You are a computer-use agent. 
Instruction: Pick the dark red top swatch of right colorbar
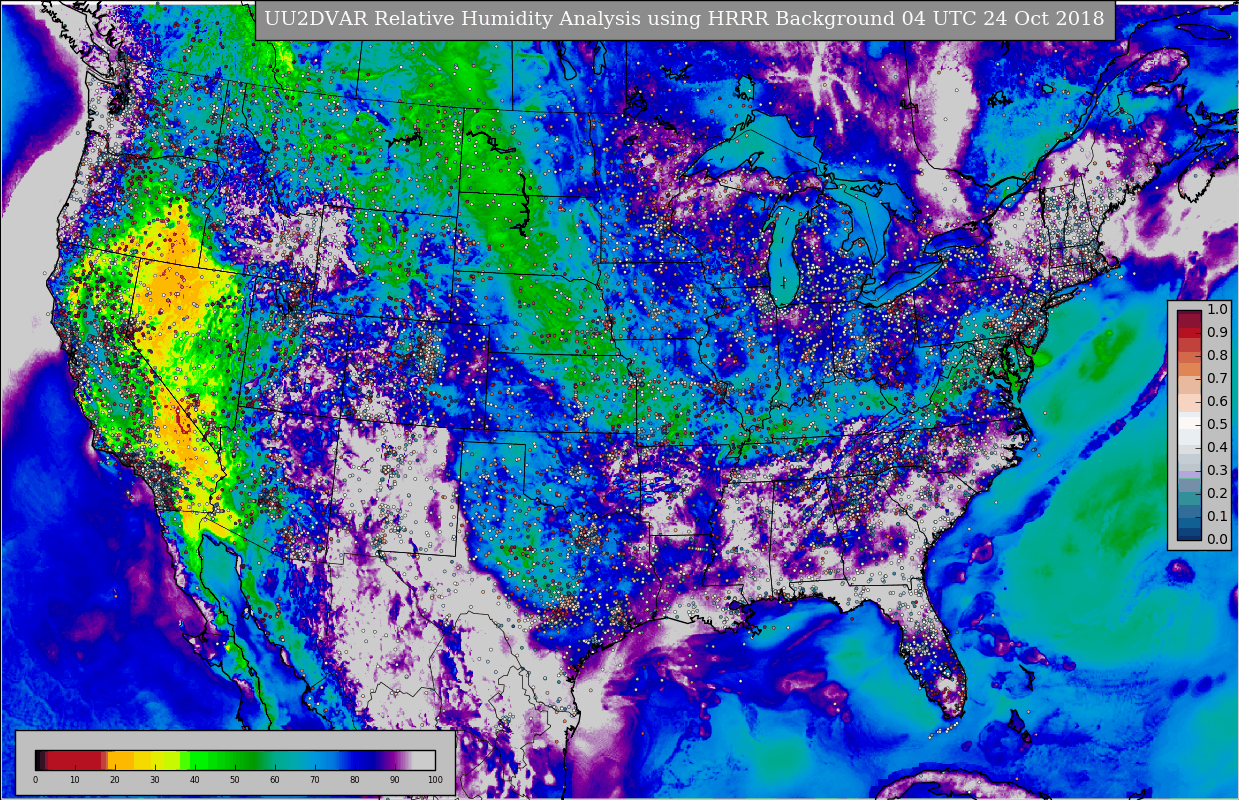click(1189, 319)
